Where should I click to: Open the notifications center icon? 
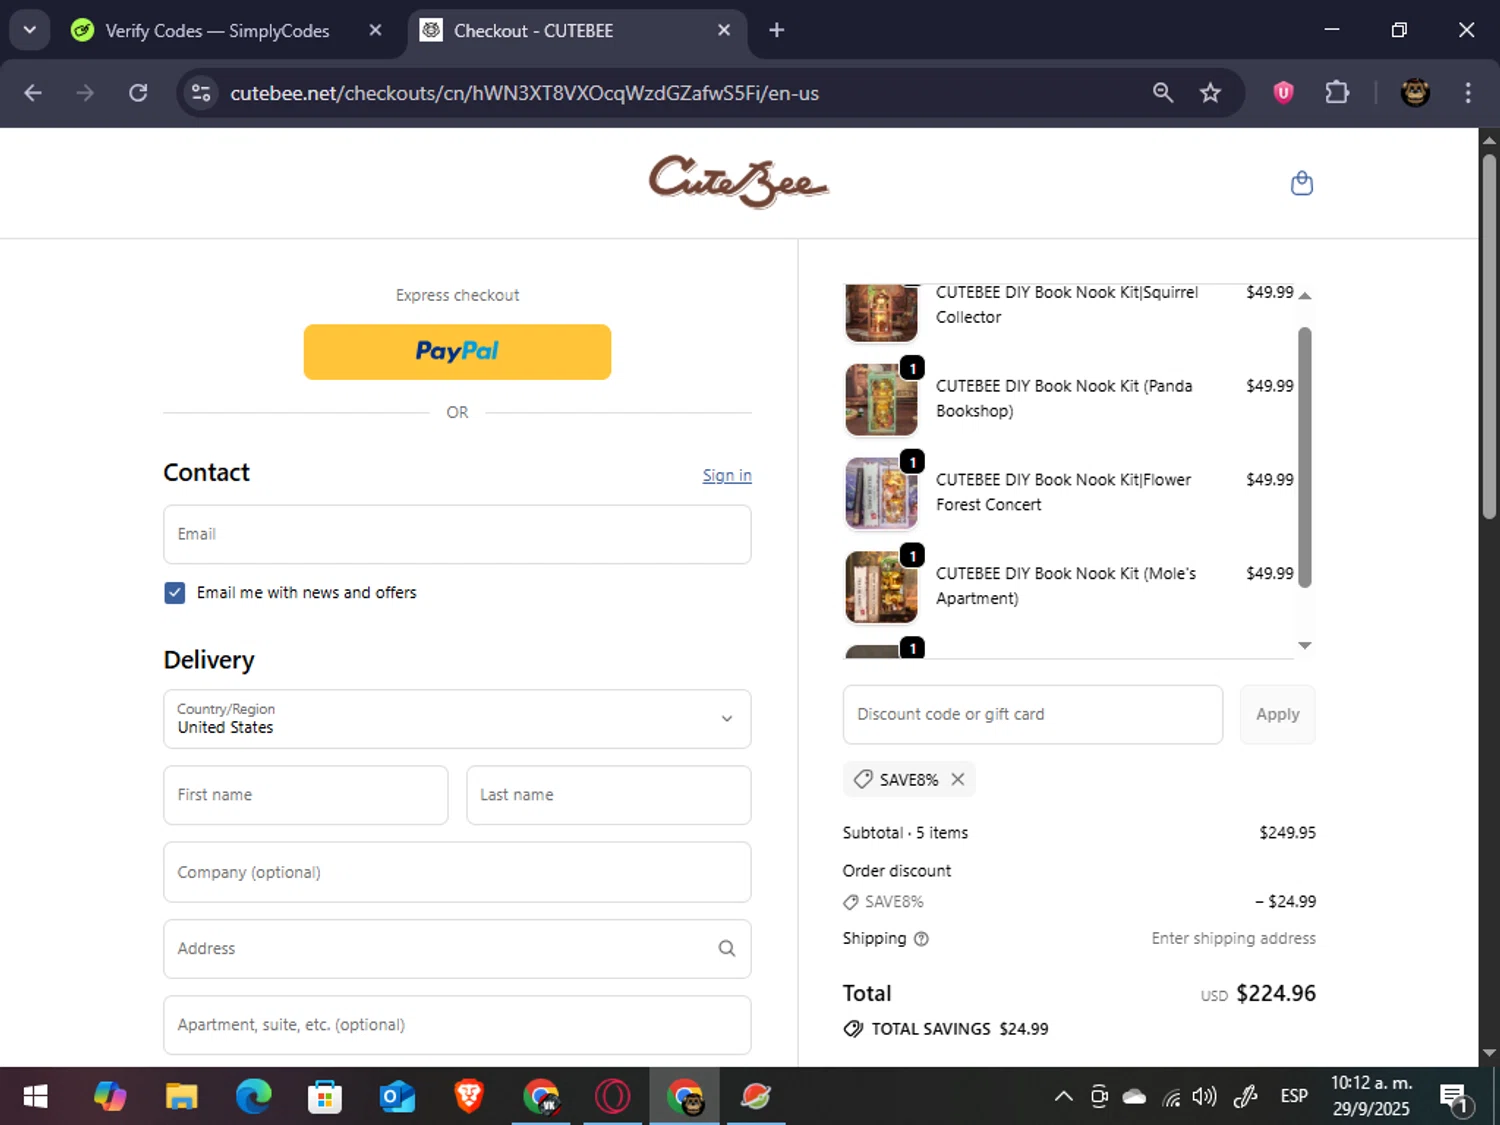coord(1455,1097)
